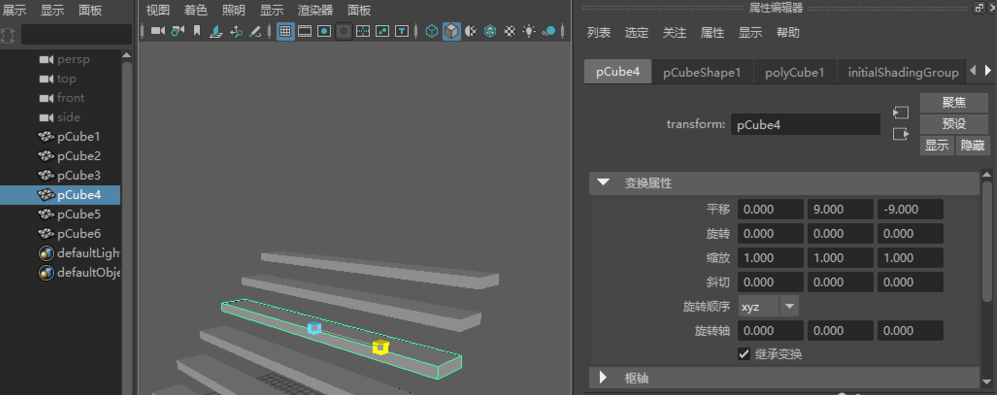Image resolution: width=997 pixels, height=395 pixels.
Task: Toggle the Gate Mask icon
Action: [x=343, y=31]
